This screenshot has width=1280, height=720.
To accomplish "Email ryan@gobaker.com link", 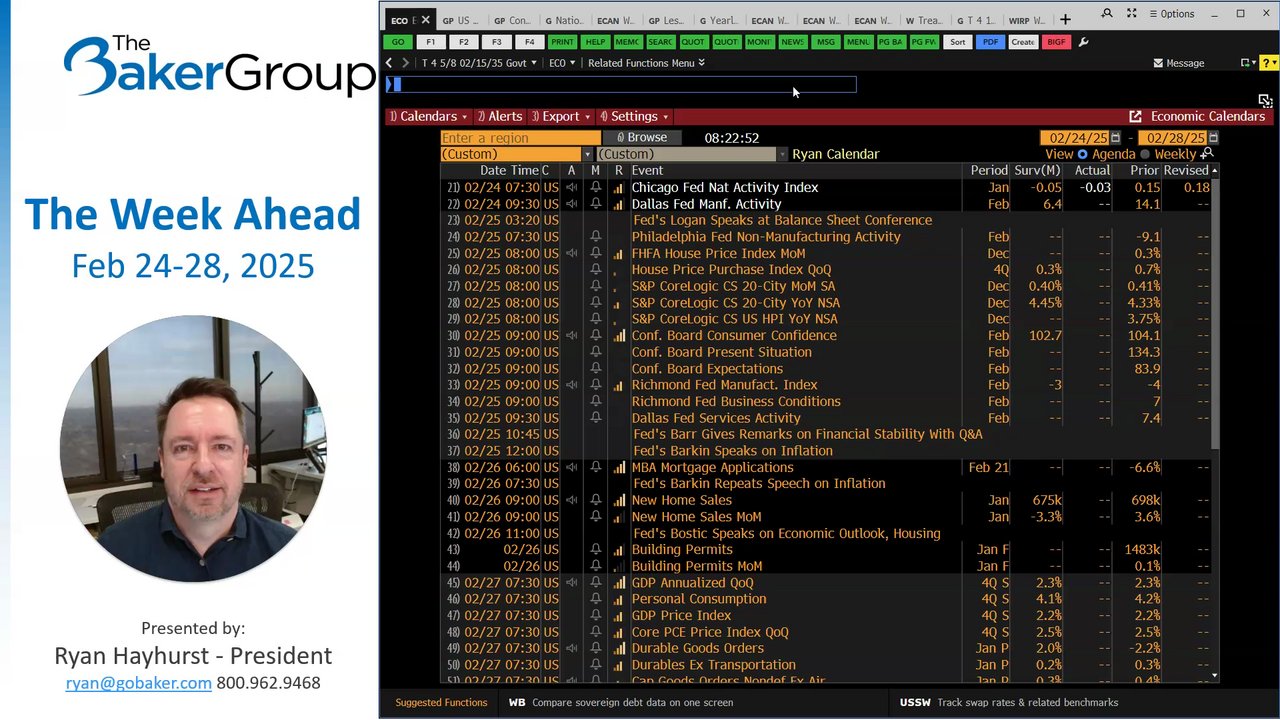I will click(x=139, y=683).
